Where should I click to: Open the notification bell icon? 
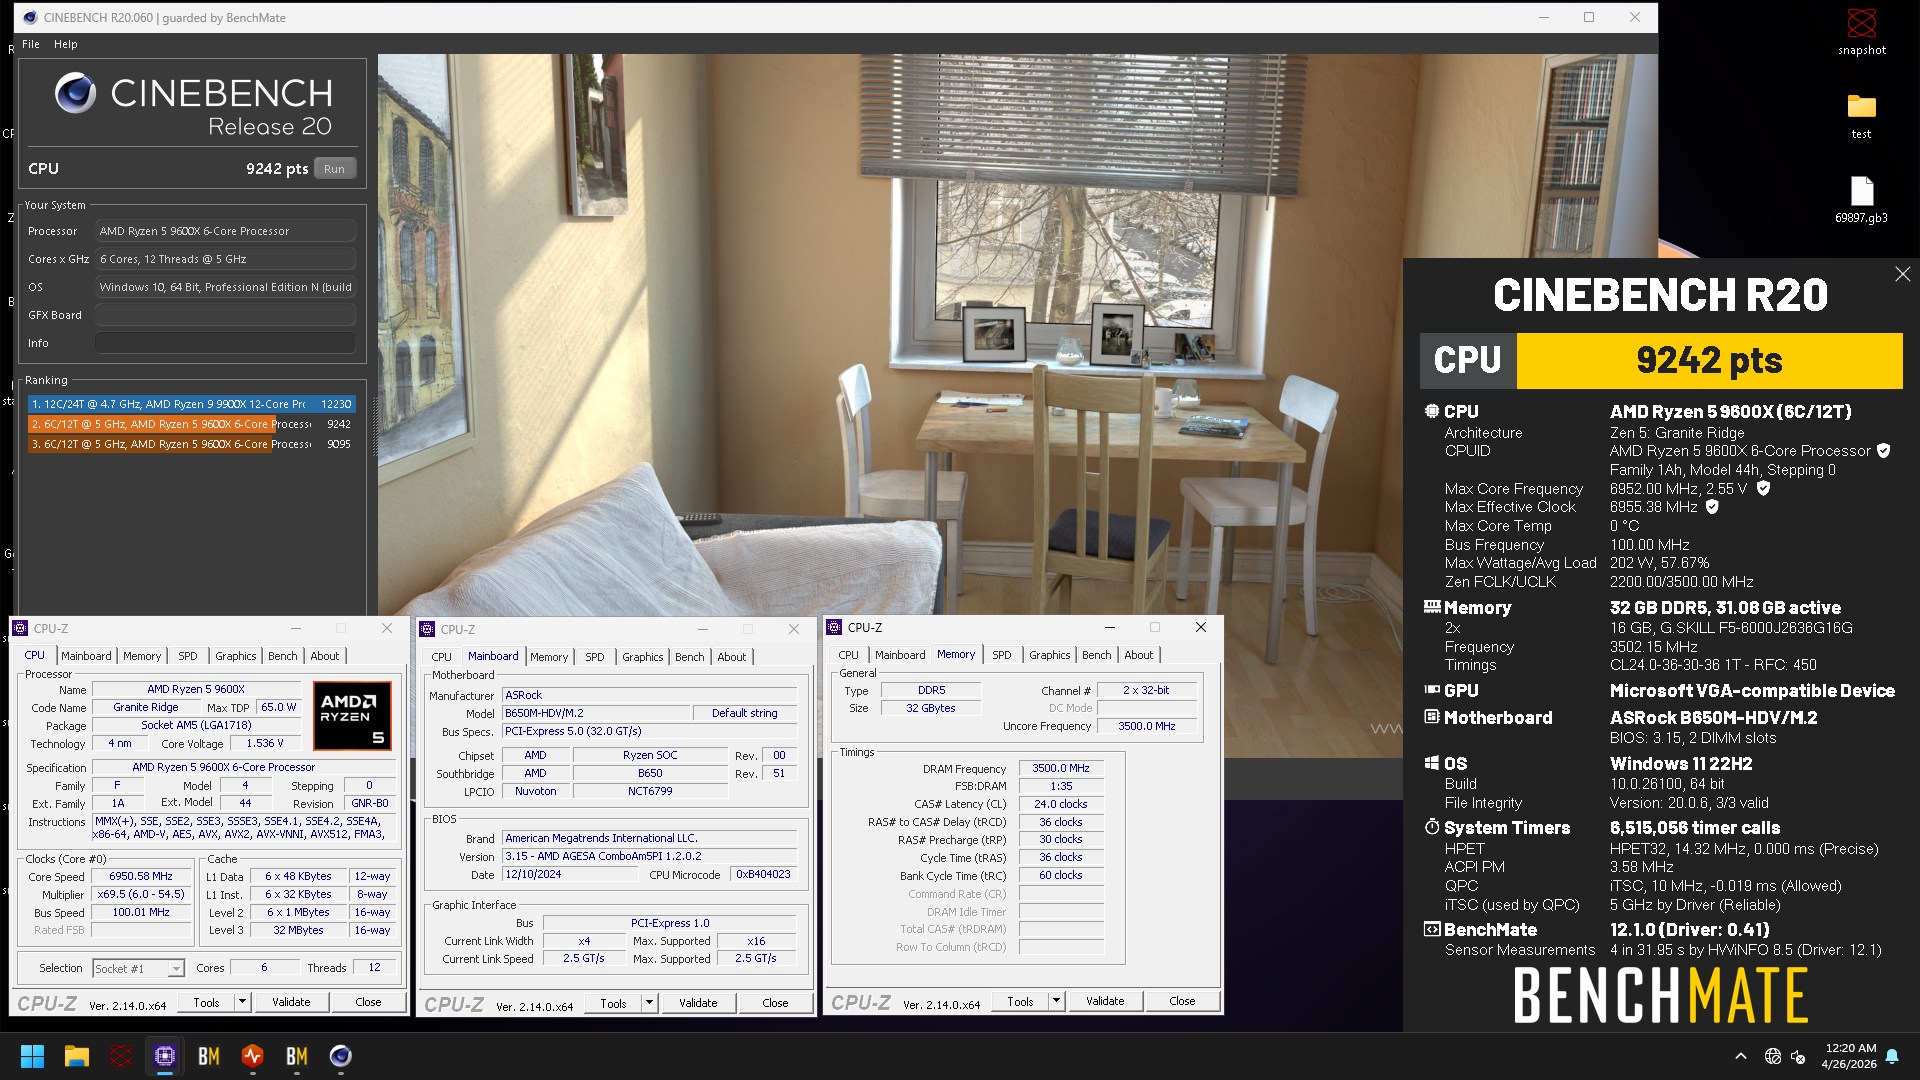coord(1892,1056)
